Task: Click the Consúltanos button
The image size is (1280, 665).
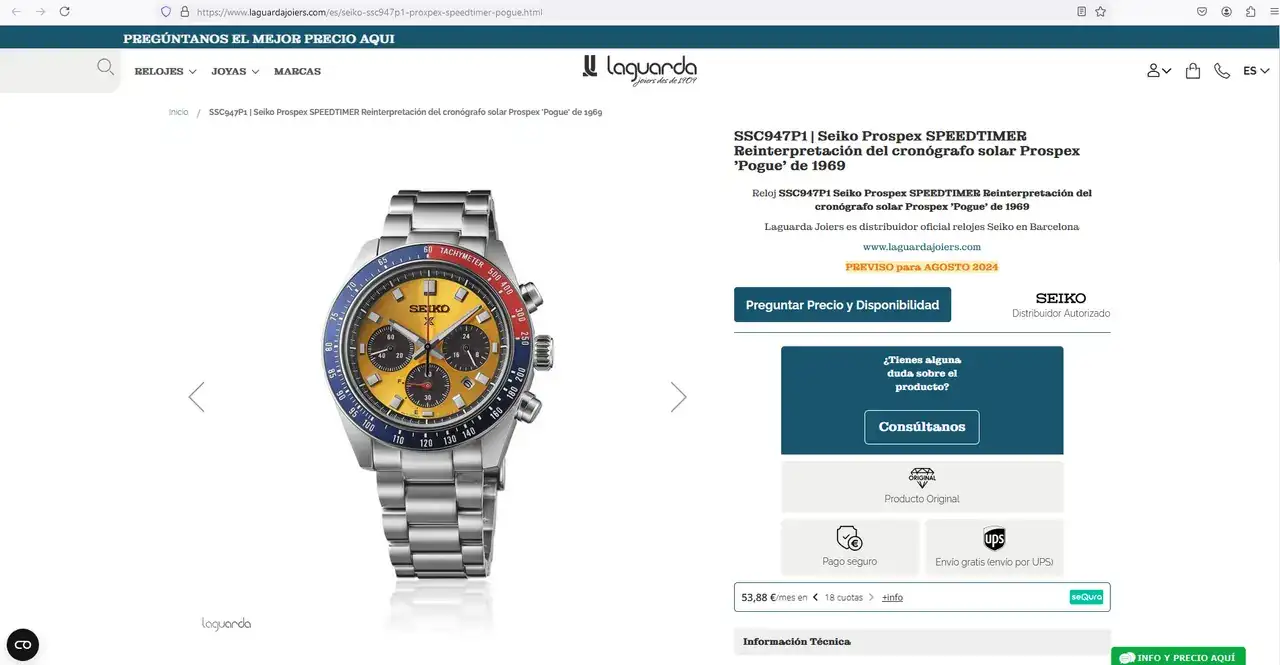Action: (x=922, y=427)
